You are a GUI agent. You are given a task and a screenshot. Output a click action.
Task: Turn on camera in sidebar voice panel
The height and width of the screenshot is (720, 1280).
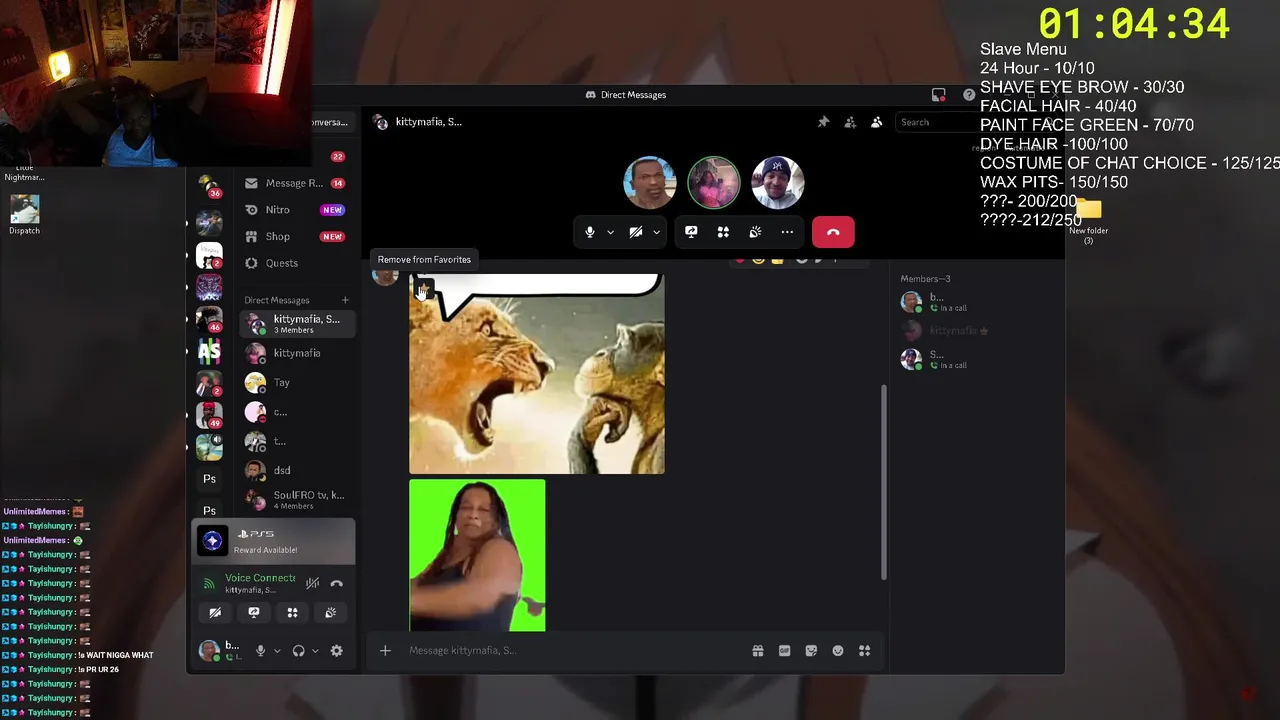tap(215, 613)
